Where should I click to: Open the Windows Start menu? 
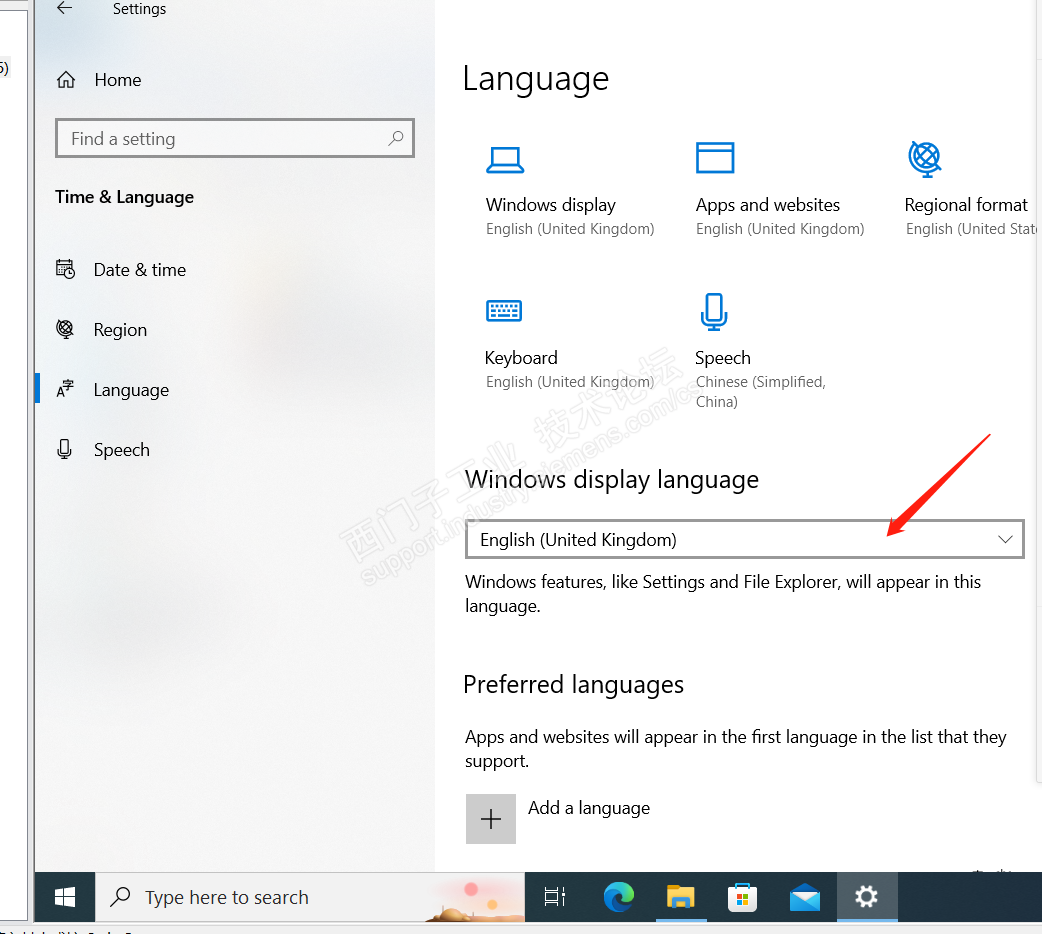64,897
